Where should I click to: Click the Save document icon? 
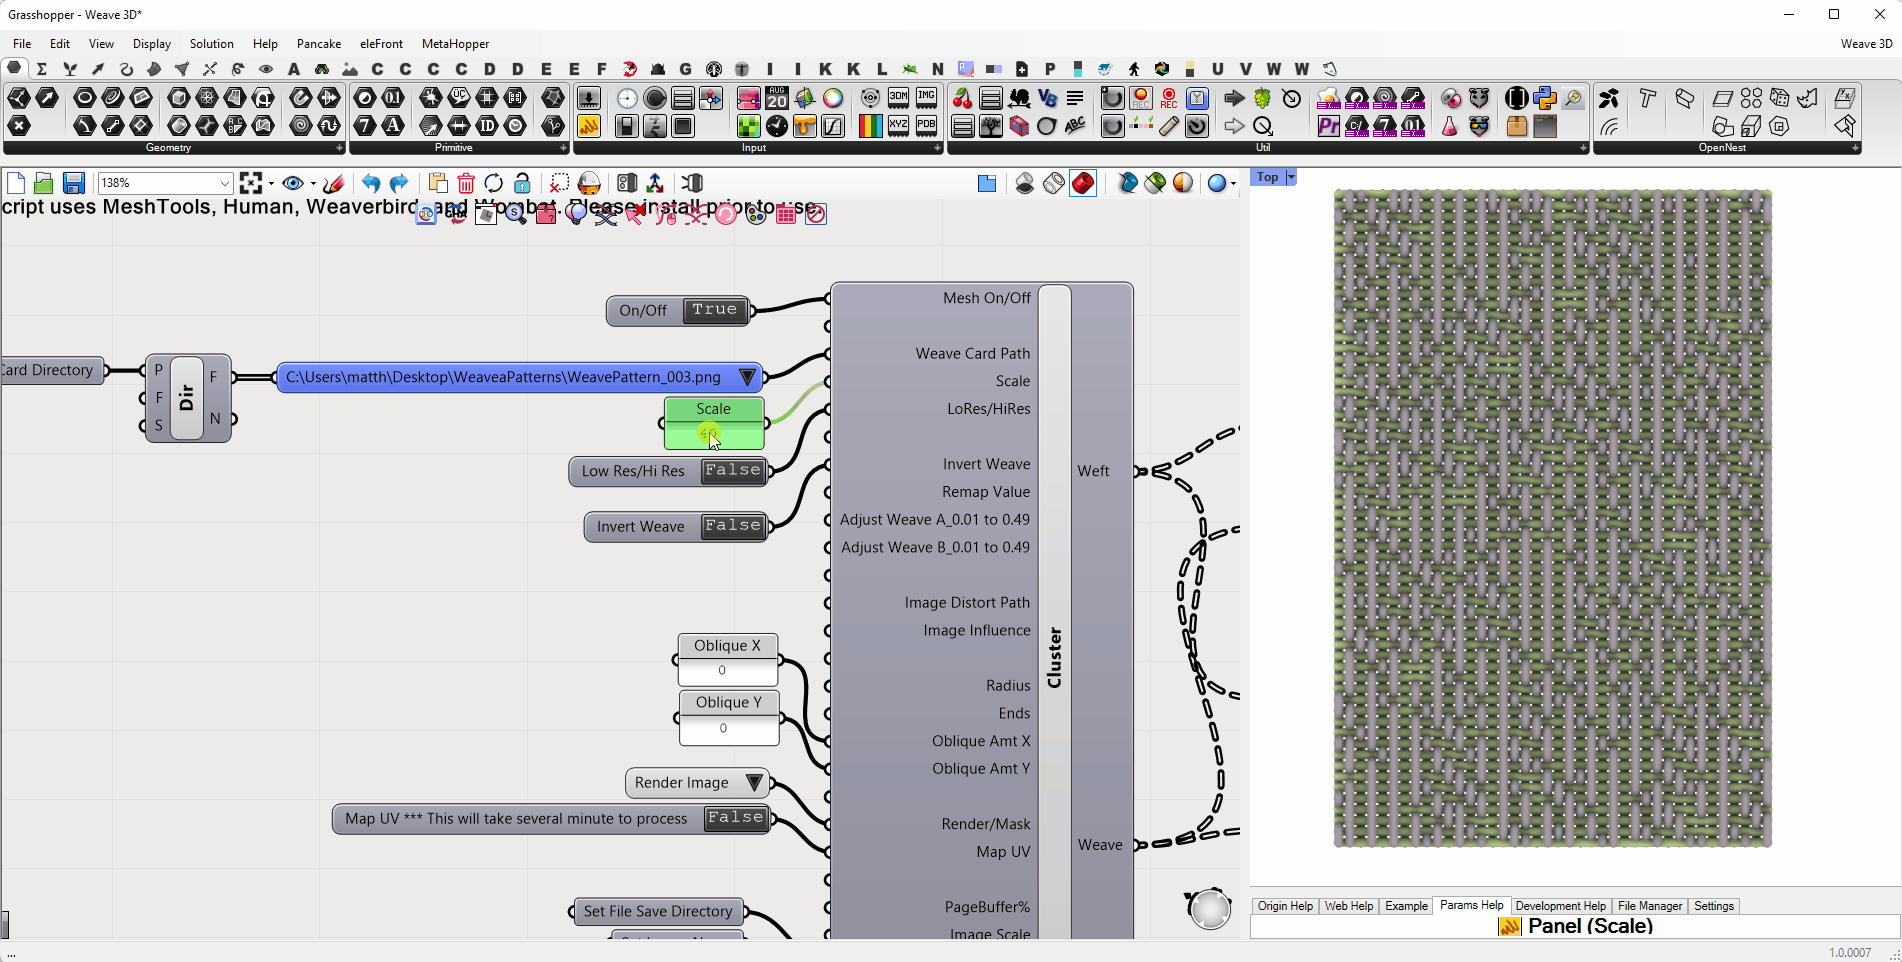73,183
